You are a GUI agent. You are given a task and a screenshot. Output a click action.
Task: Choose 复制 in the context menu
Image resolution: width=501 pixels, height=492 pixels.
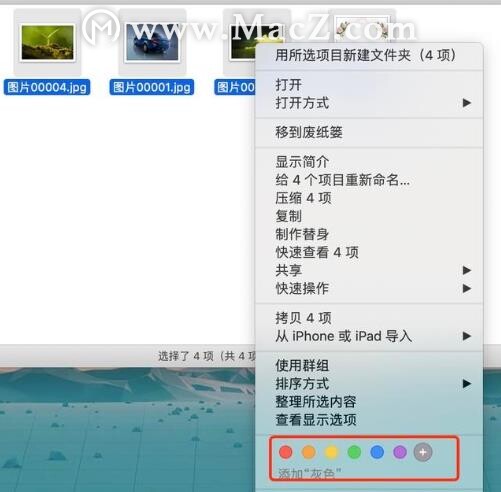pos(369,216)
